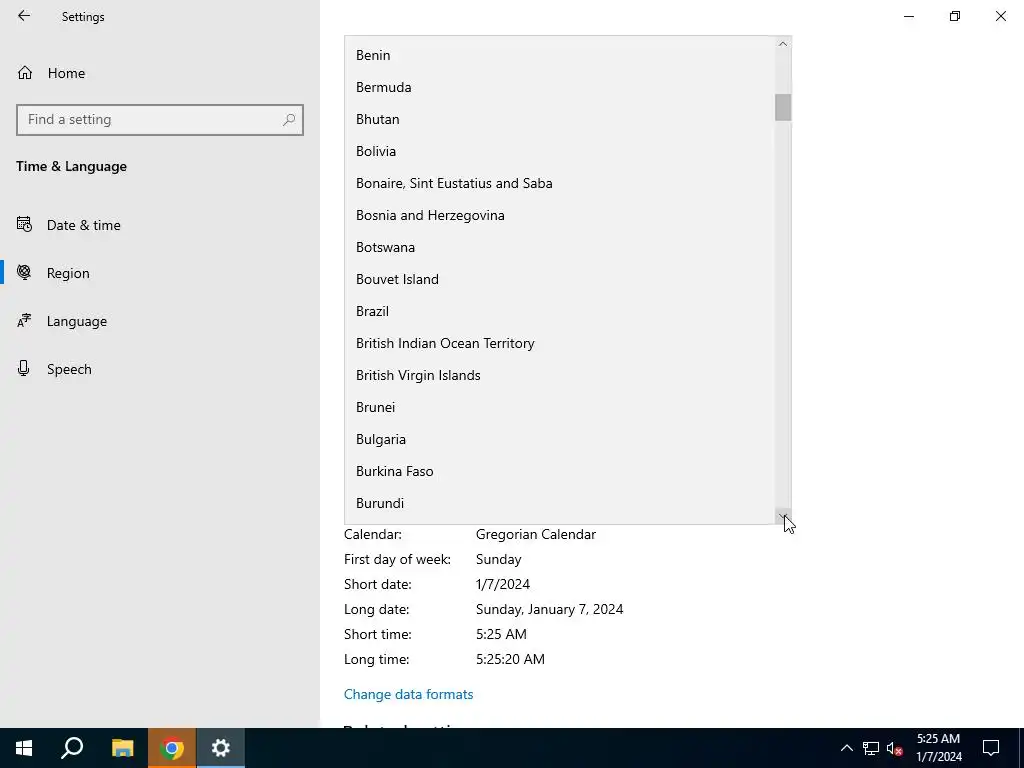Click the Language character icon
Image resolution: width=1024 pixels, height=768 pixels.
pos(24,321)
